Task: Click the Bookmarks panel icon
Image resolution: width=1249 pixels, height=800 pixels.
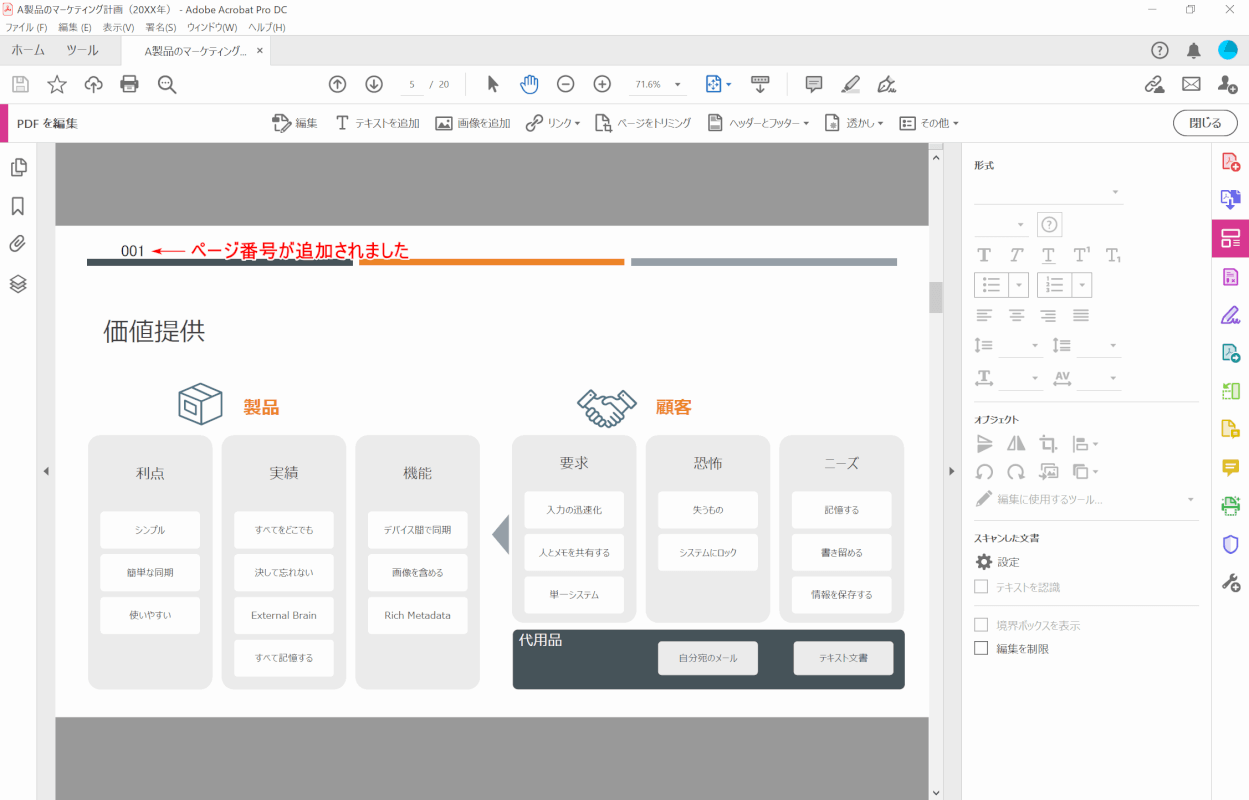Action: [18, 206]
